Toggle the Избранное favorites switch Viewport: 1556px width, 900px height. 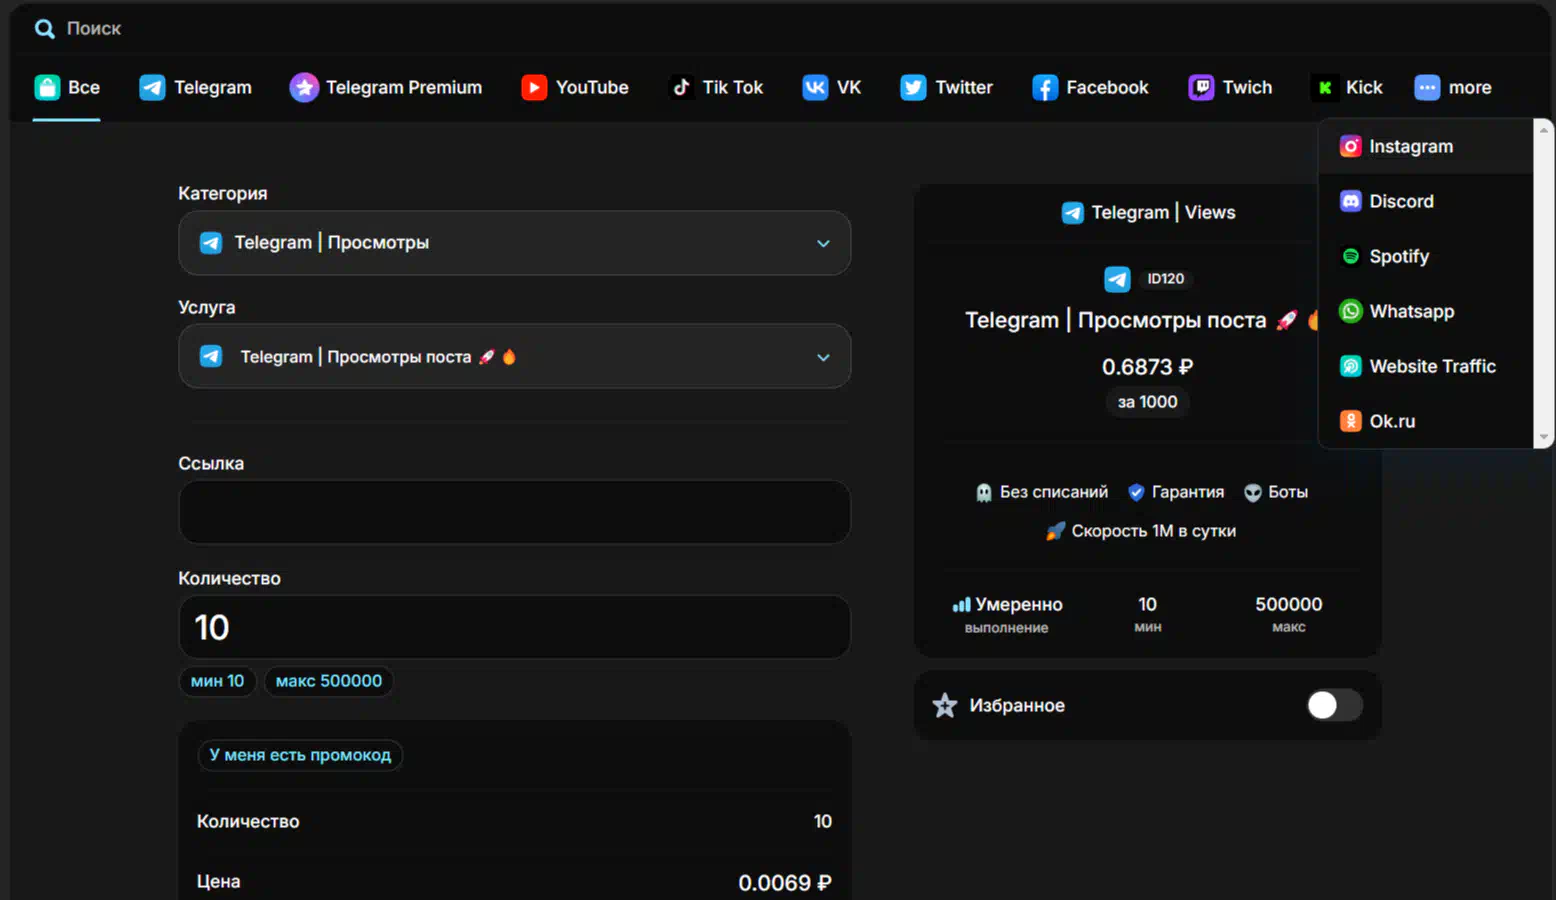(1334, 706)
